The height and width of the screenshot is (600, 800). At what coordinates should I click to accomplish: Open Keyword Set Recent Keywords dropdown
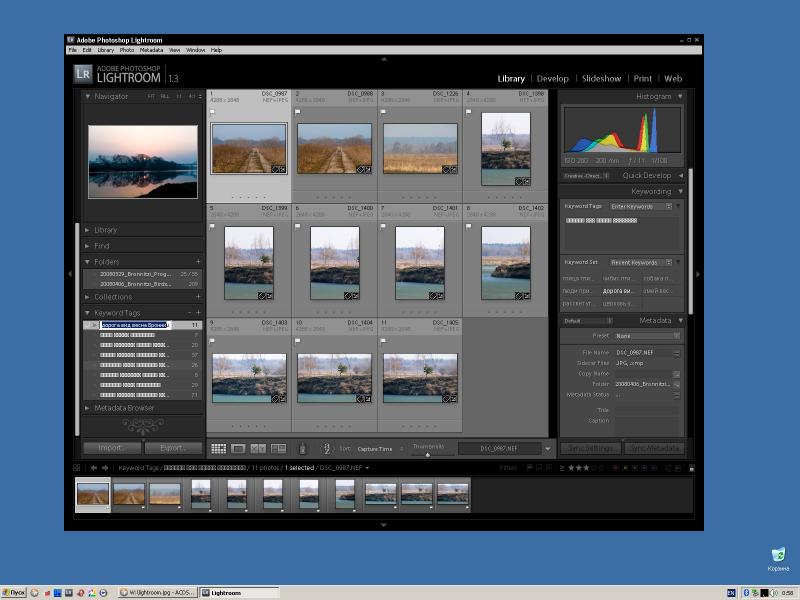641,262
